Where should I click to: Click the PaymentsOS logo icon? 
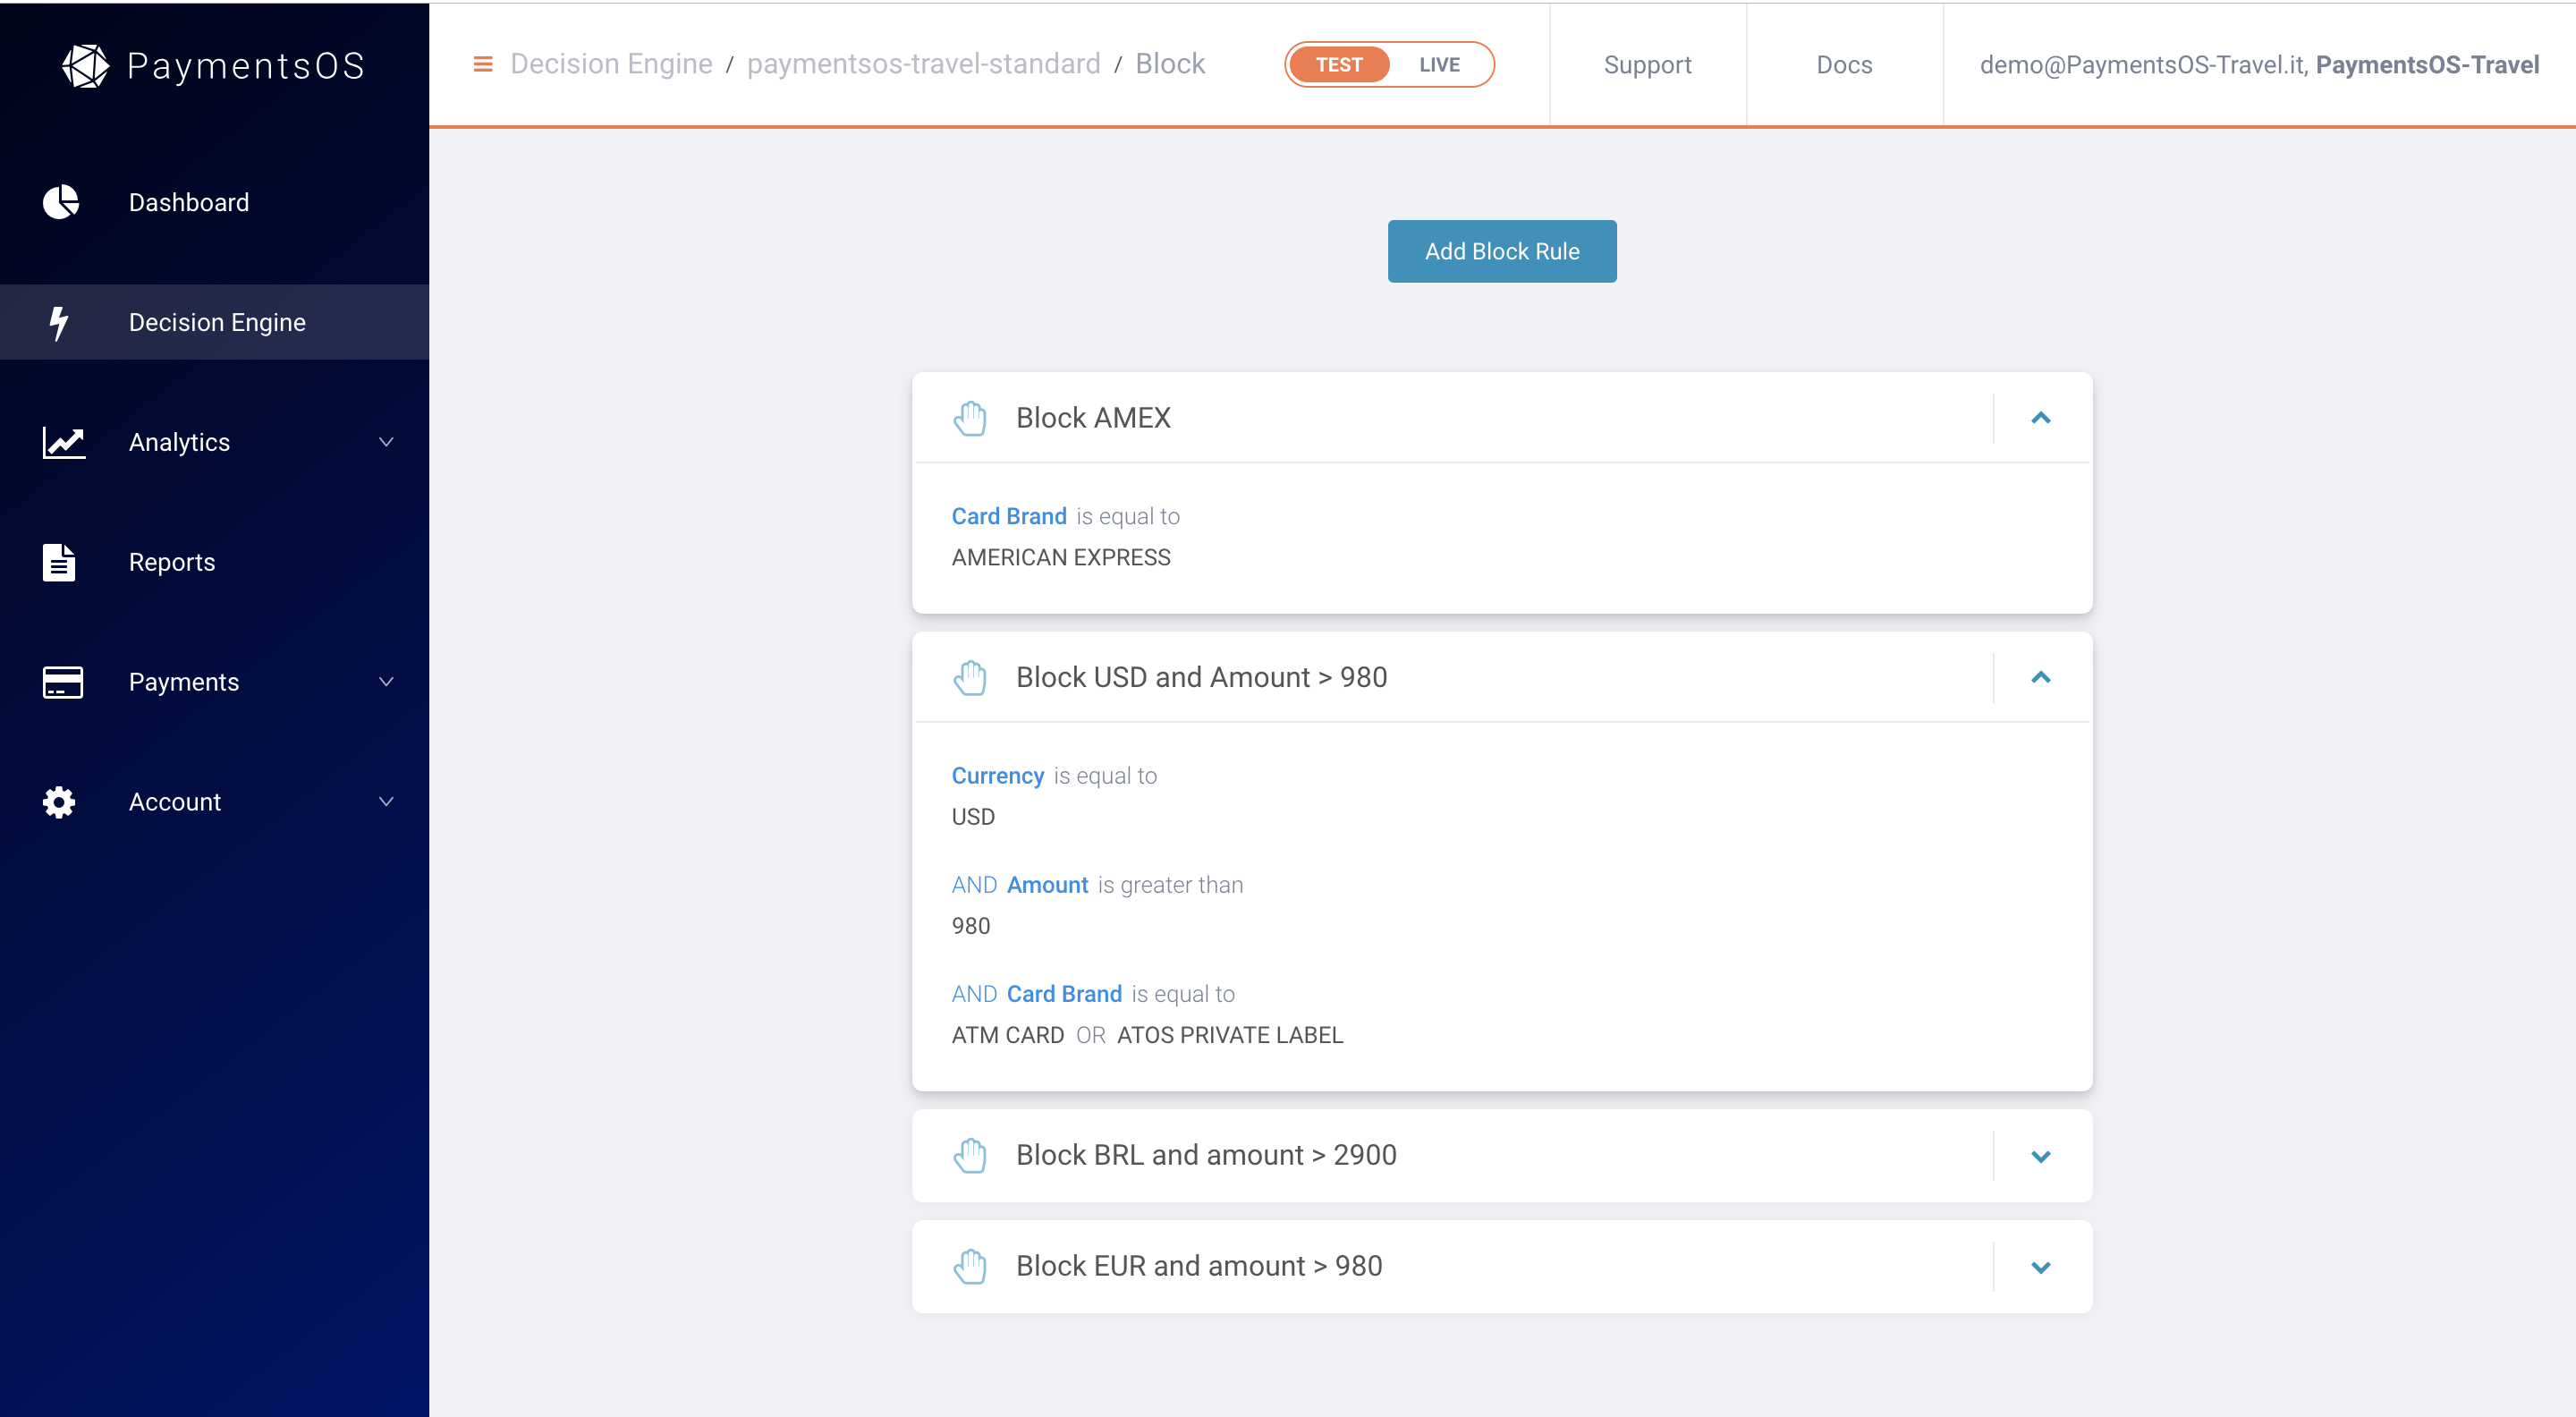pos(82,63)
